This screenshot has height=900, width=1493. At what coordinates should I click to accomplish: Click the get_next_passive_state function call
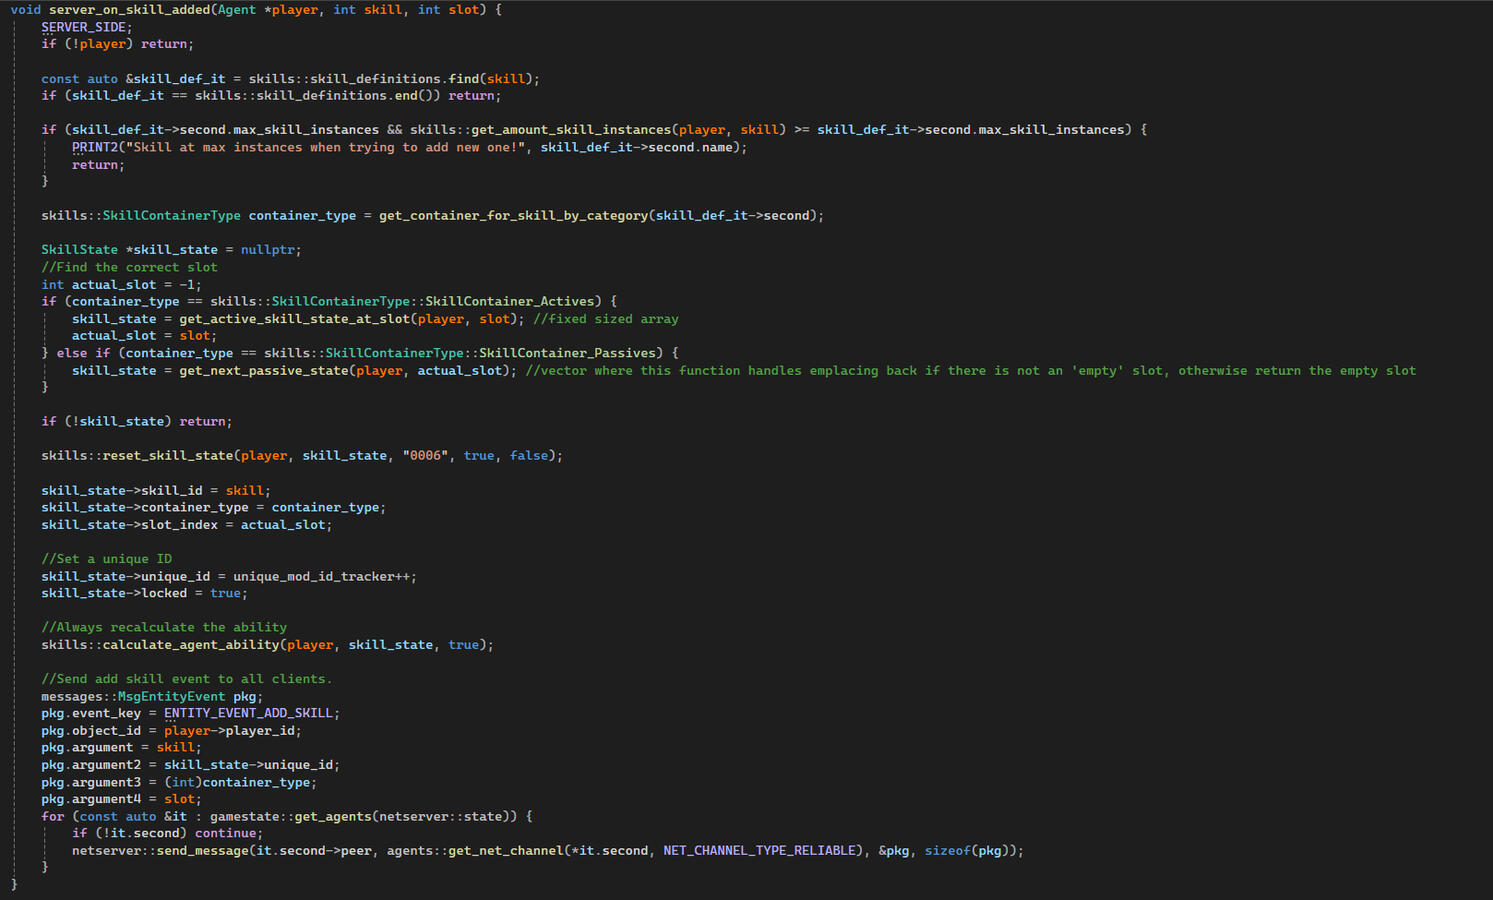(x=263, y=371)
